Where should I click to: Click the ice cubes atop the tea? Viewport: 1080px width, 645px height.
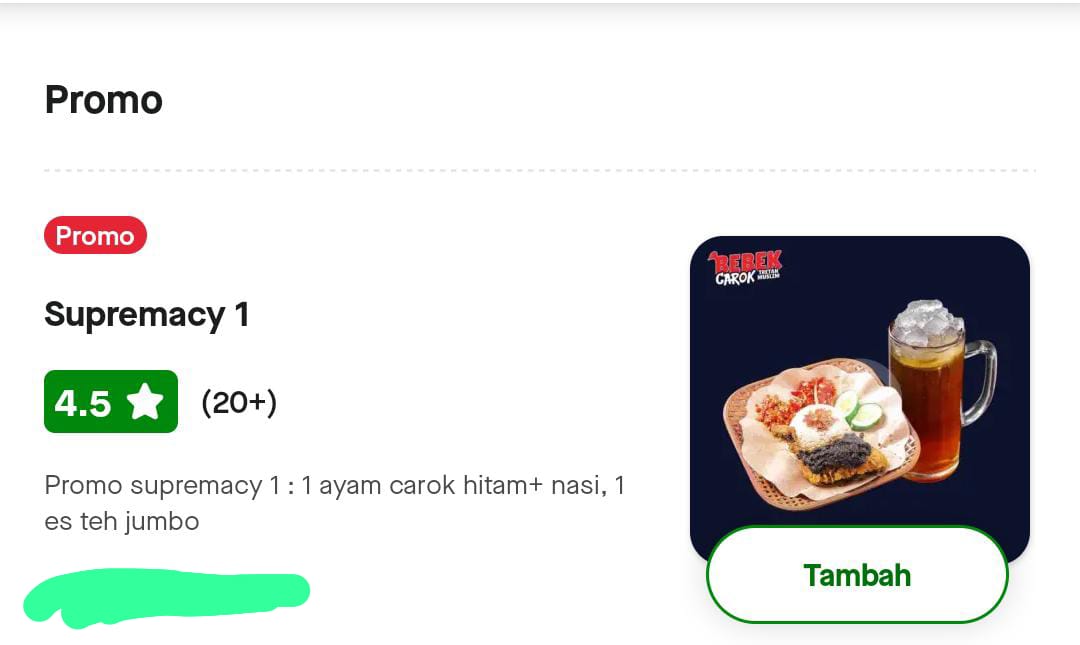(x=926, y=322)
